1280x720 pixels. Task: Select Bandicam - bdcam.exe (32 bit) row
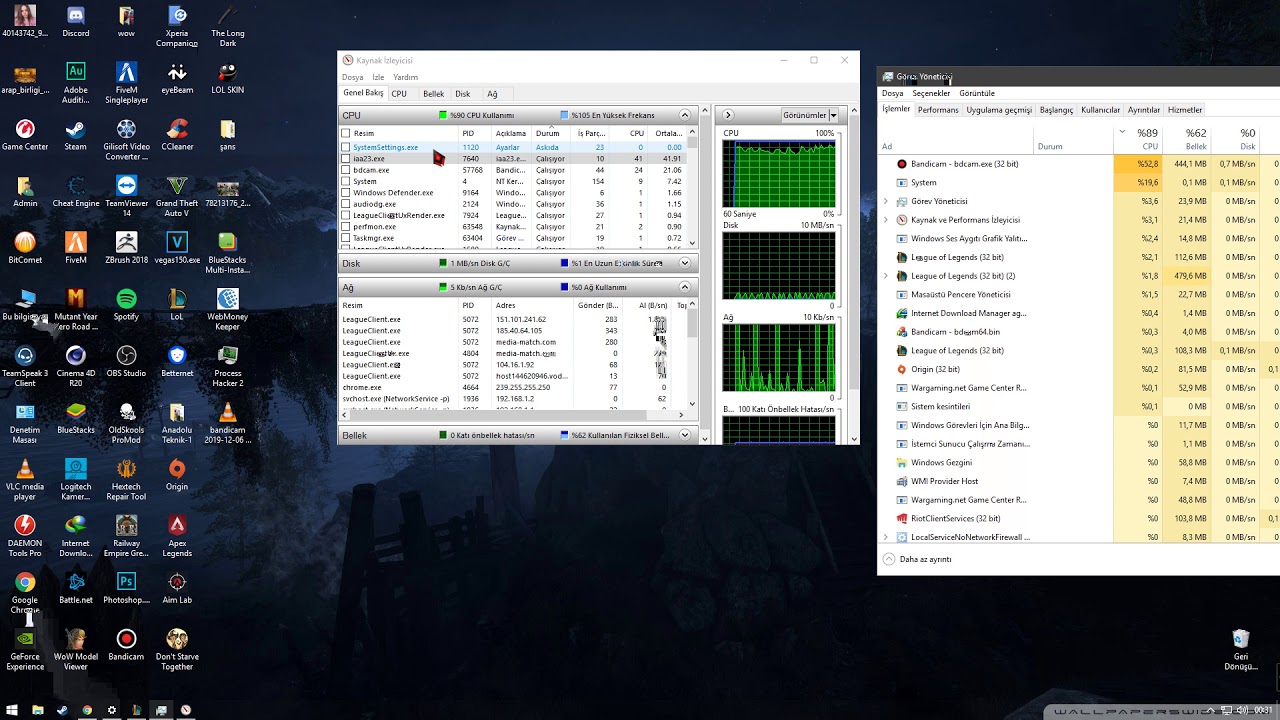coord(1080,164)
